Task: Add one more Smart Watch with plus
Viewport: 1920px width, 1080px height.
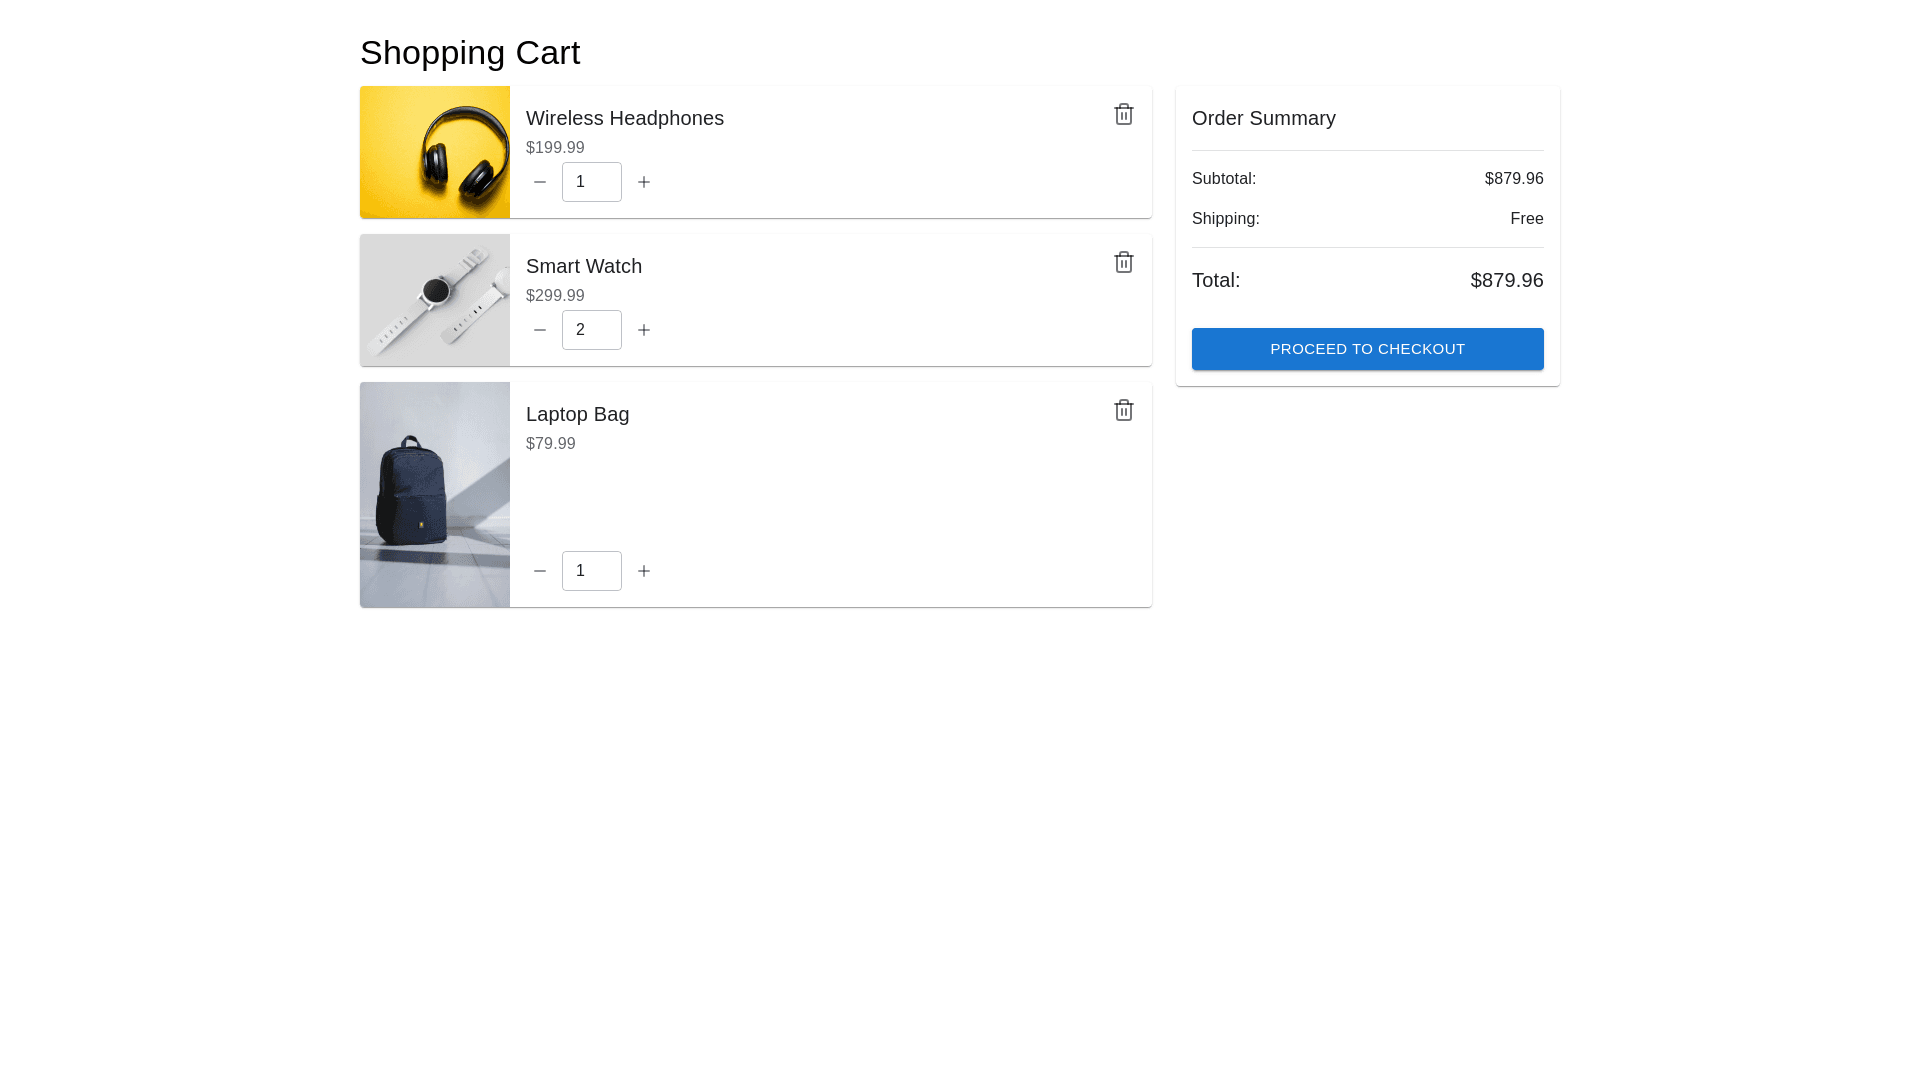Action: (x=644, y=330)
